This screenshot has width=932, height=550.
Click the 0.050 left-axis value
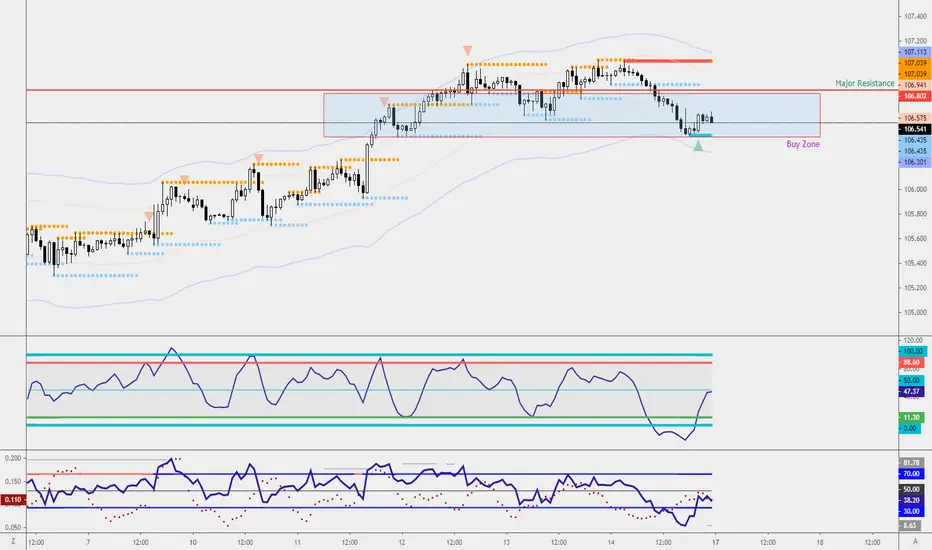[12, 527]
